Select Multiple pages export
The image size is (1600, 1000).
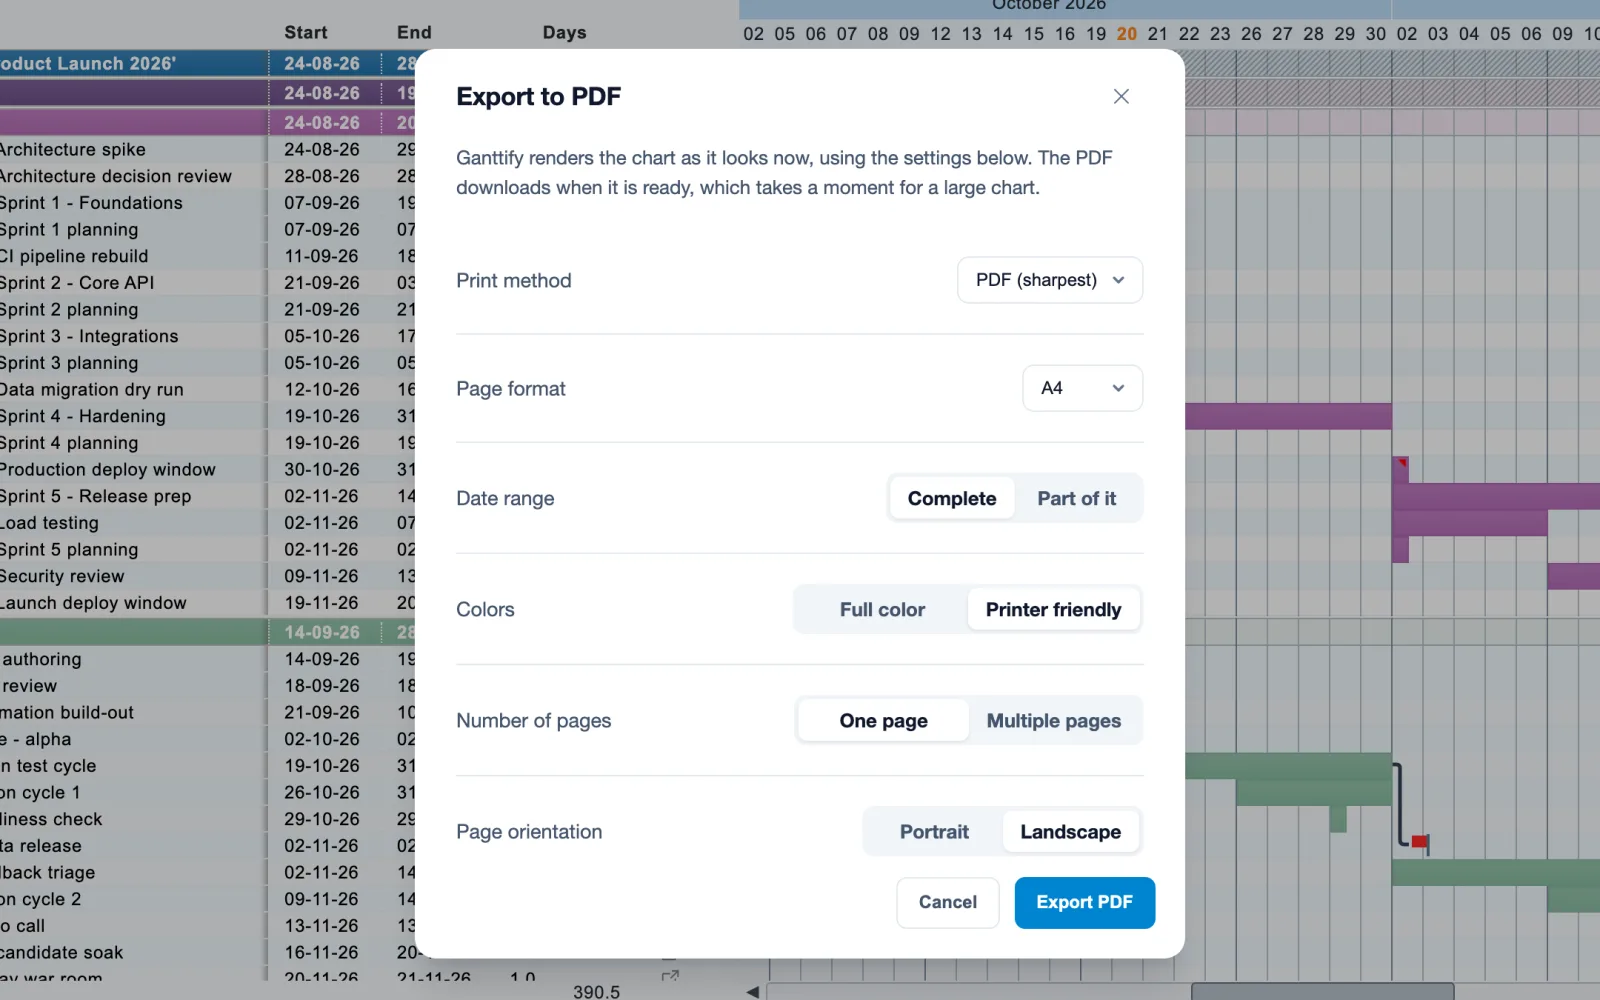[1054, 720]
